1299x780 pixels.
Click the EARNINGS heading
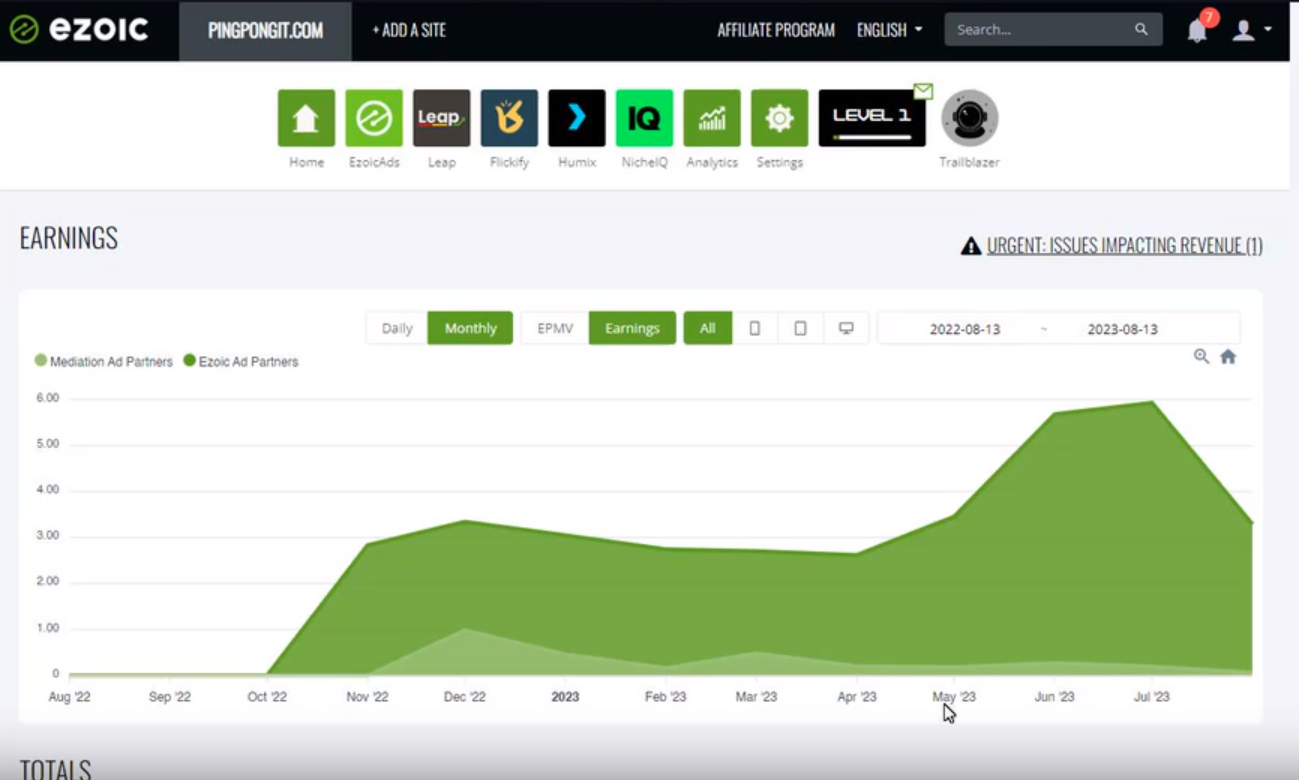69,238
